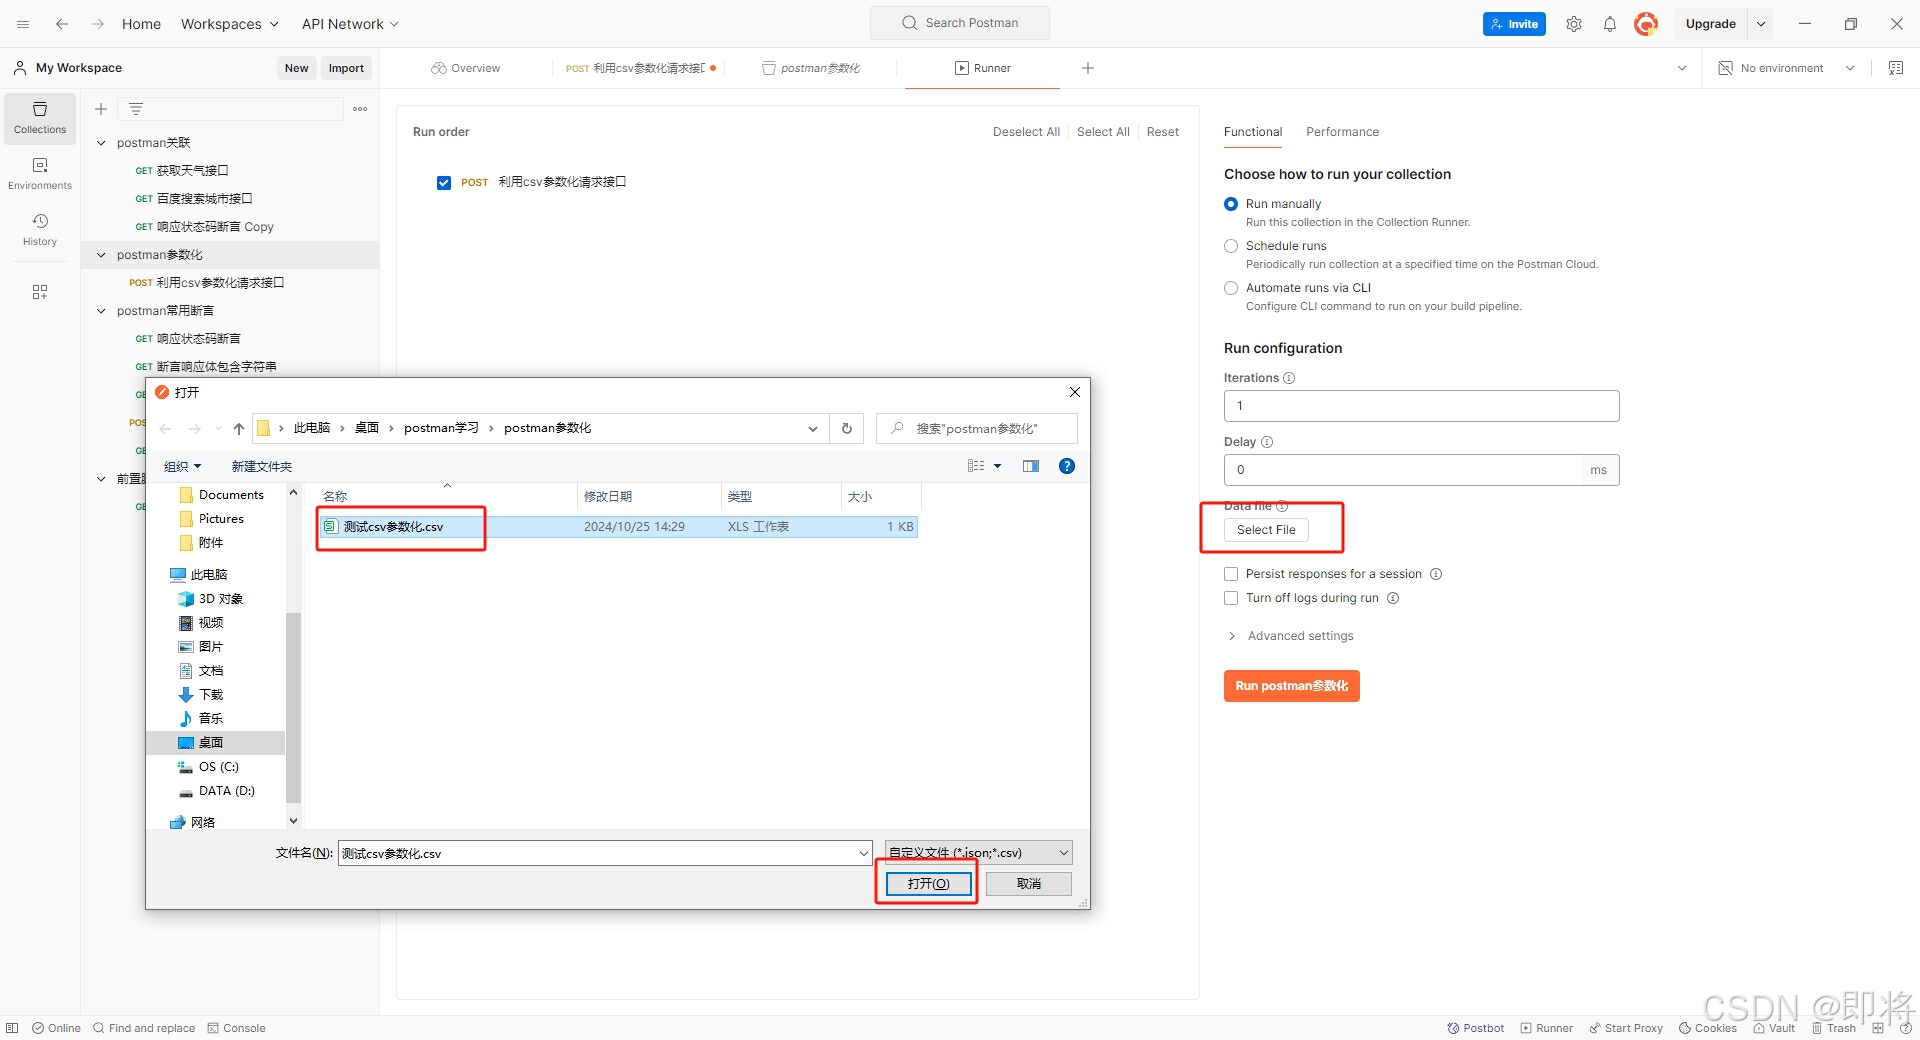Go up one folder in file dialog
1920x1040 pixels.
238,428
